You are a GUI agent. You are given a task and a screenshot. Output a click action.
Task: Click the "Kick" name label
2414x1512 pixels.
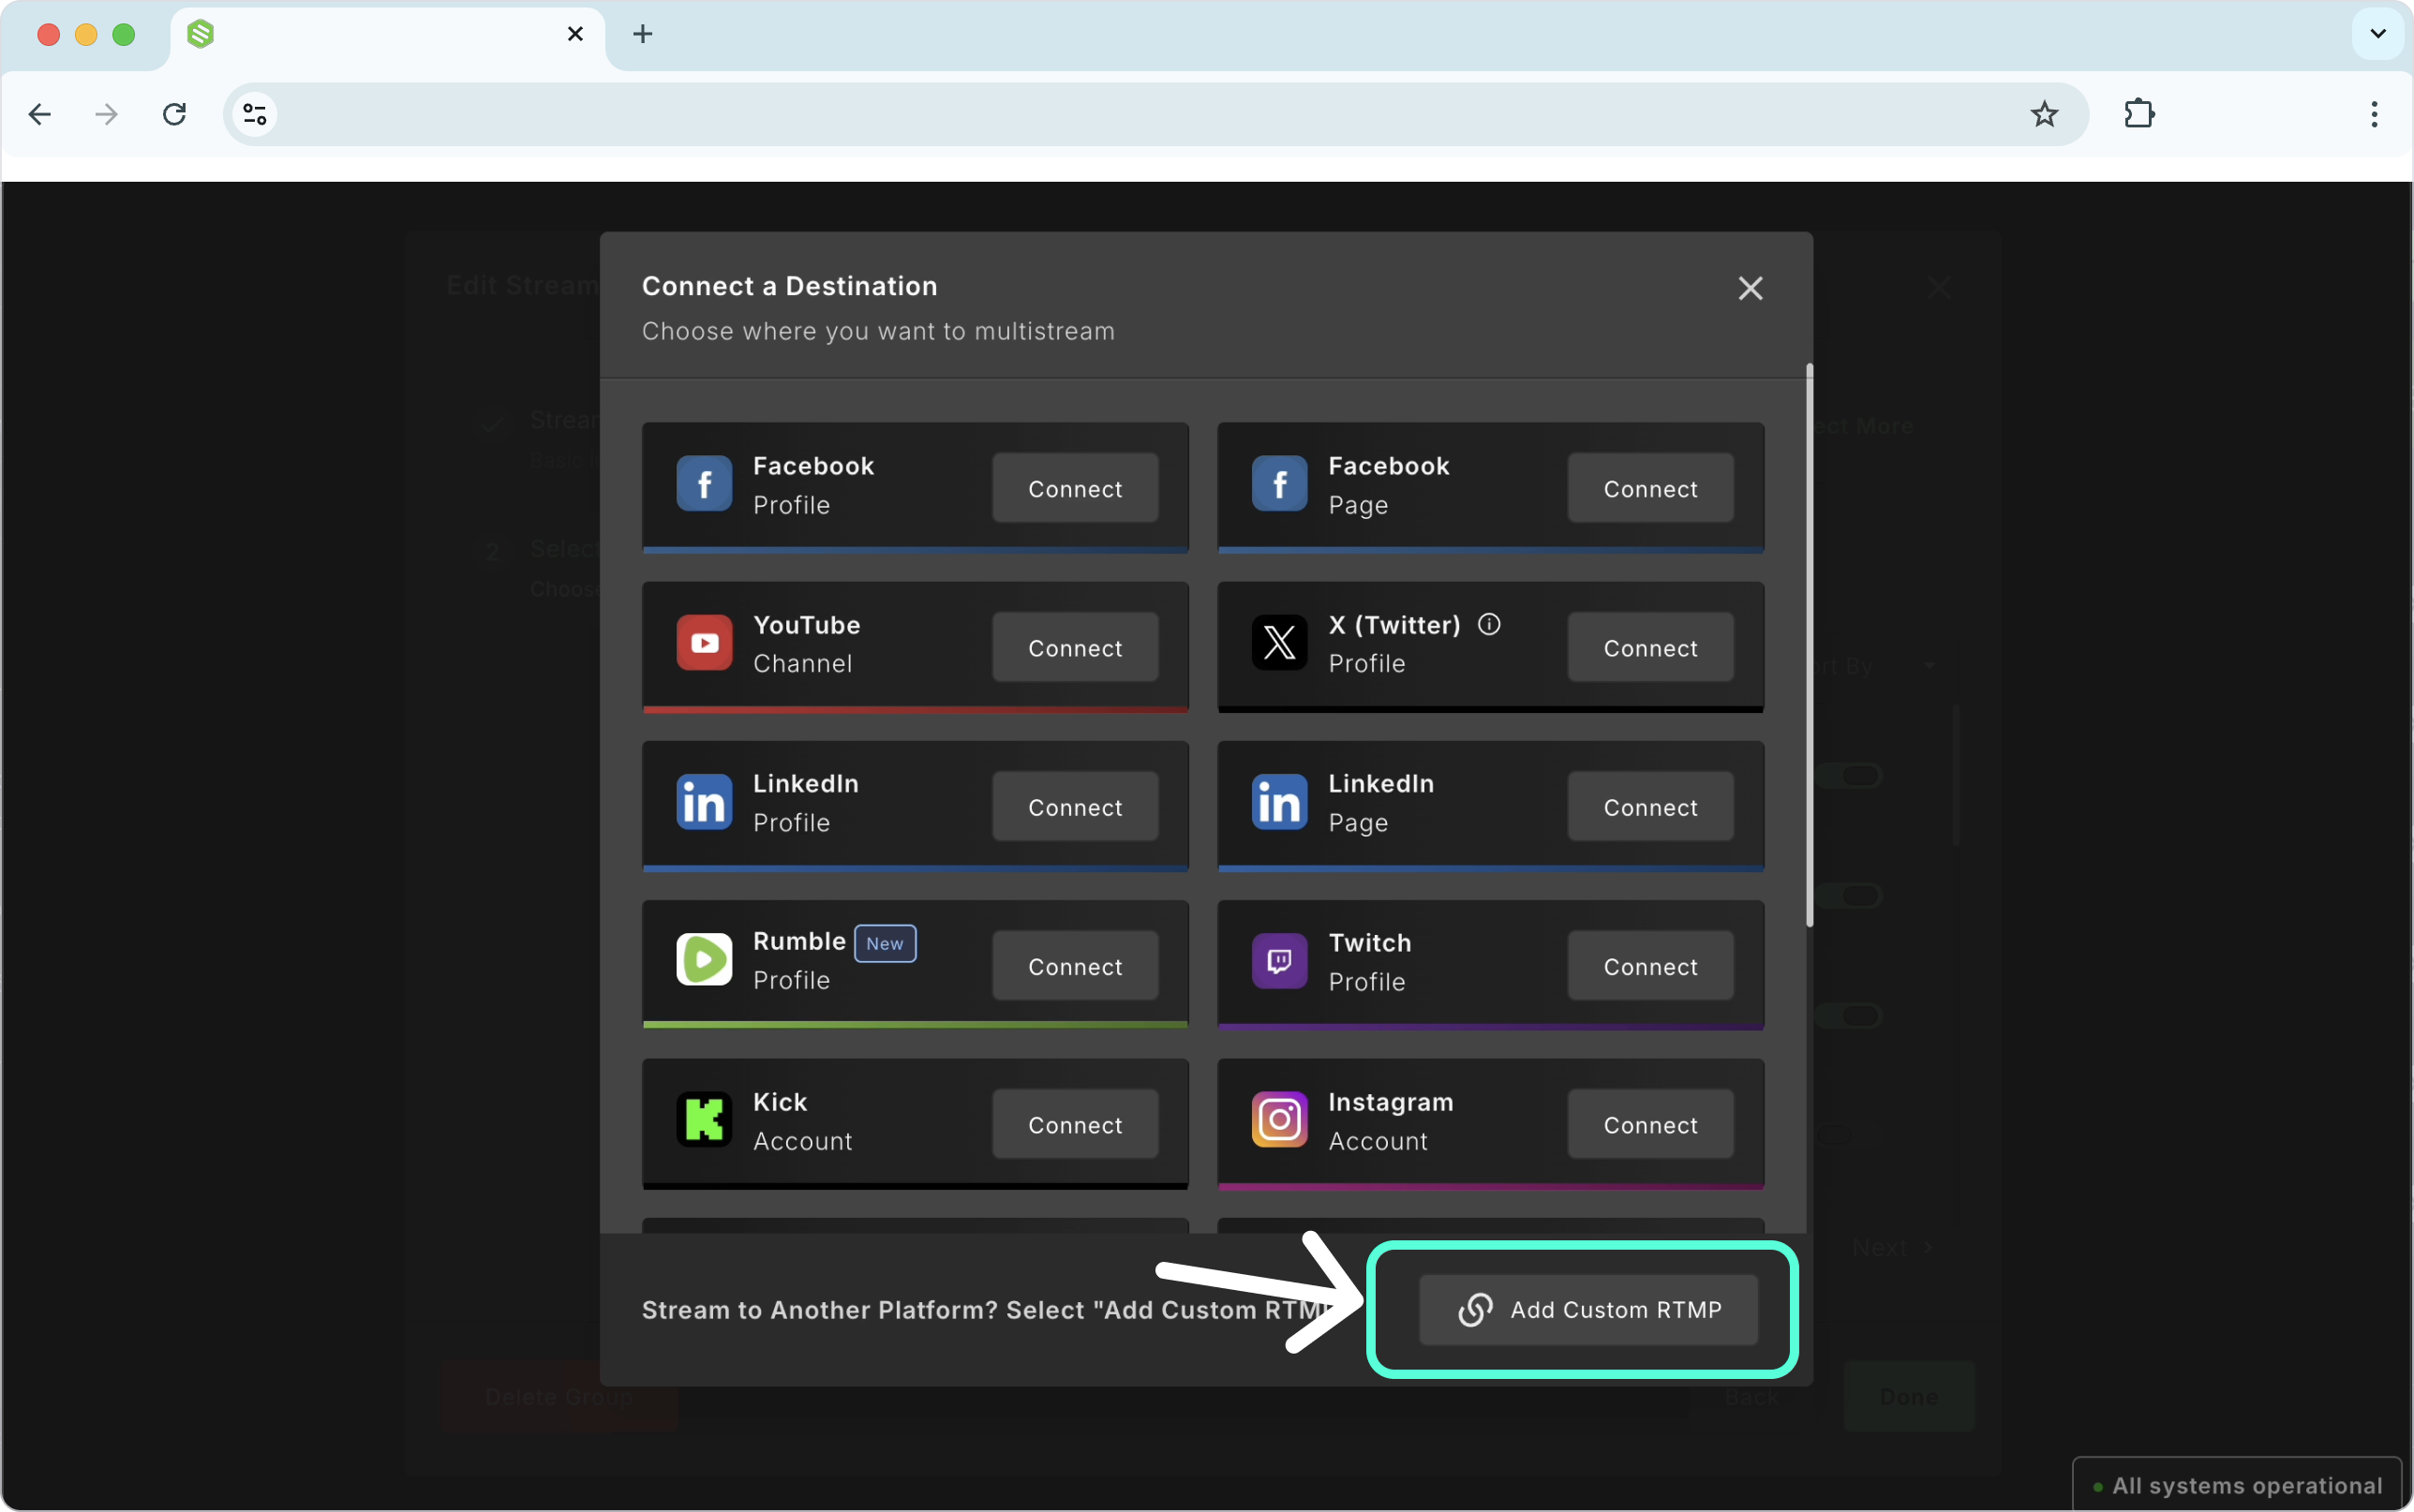(x=780, y=1102)
